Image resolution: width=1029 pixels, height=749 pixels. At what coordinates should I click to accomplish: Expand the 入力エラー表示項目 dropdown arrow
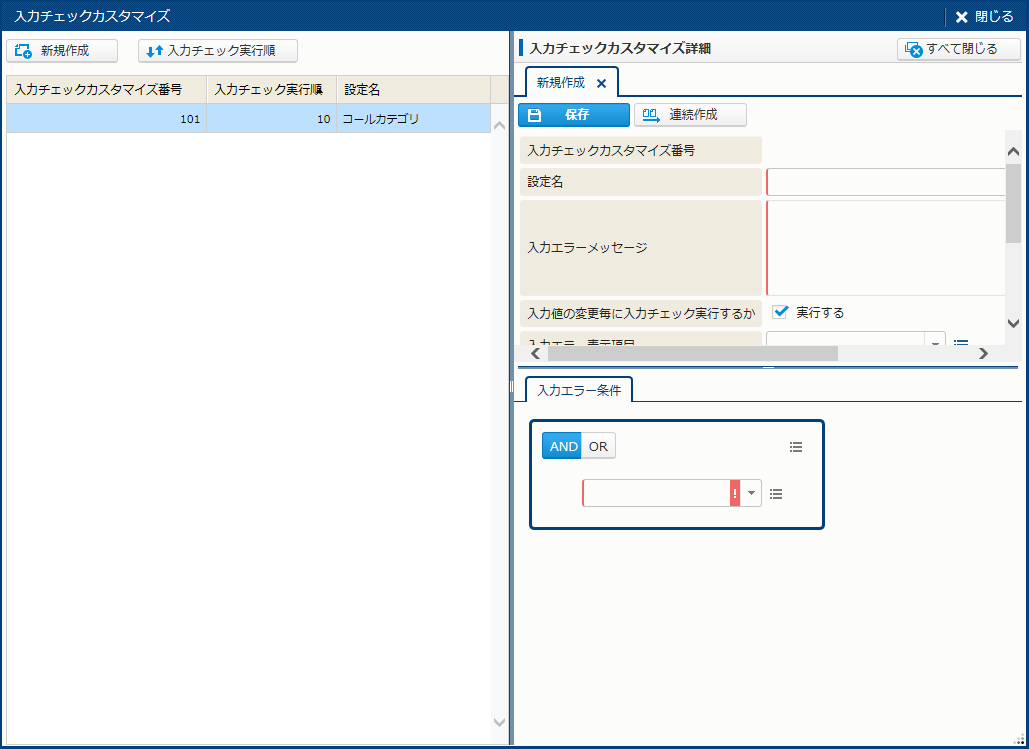click(936, 343)
